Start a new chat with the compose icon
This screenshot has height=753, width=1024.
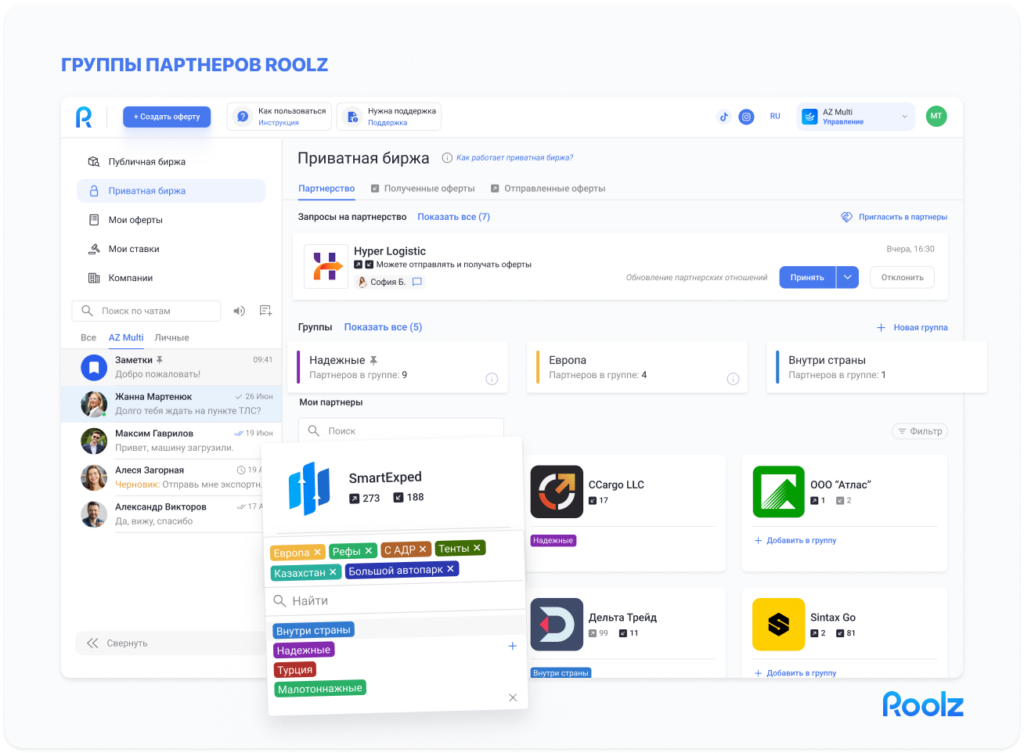coord(263,310)
